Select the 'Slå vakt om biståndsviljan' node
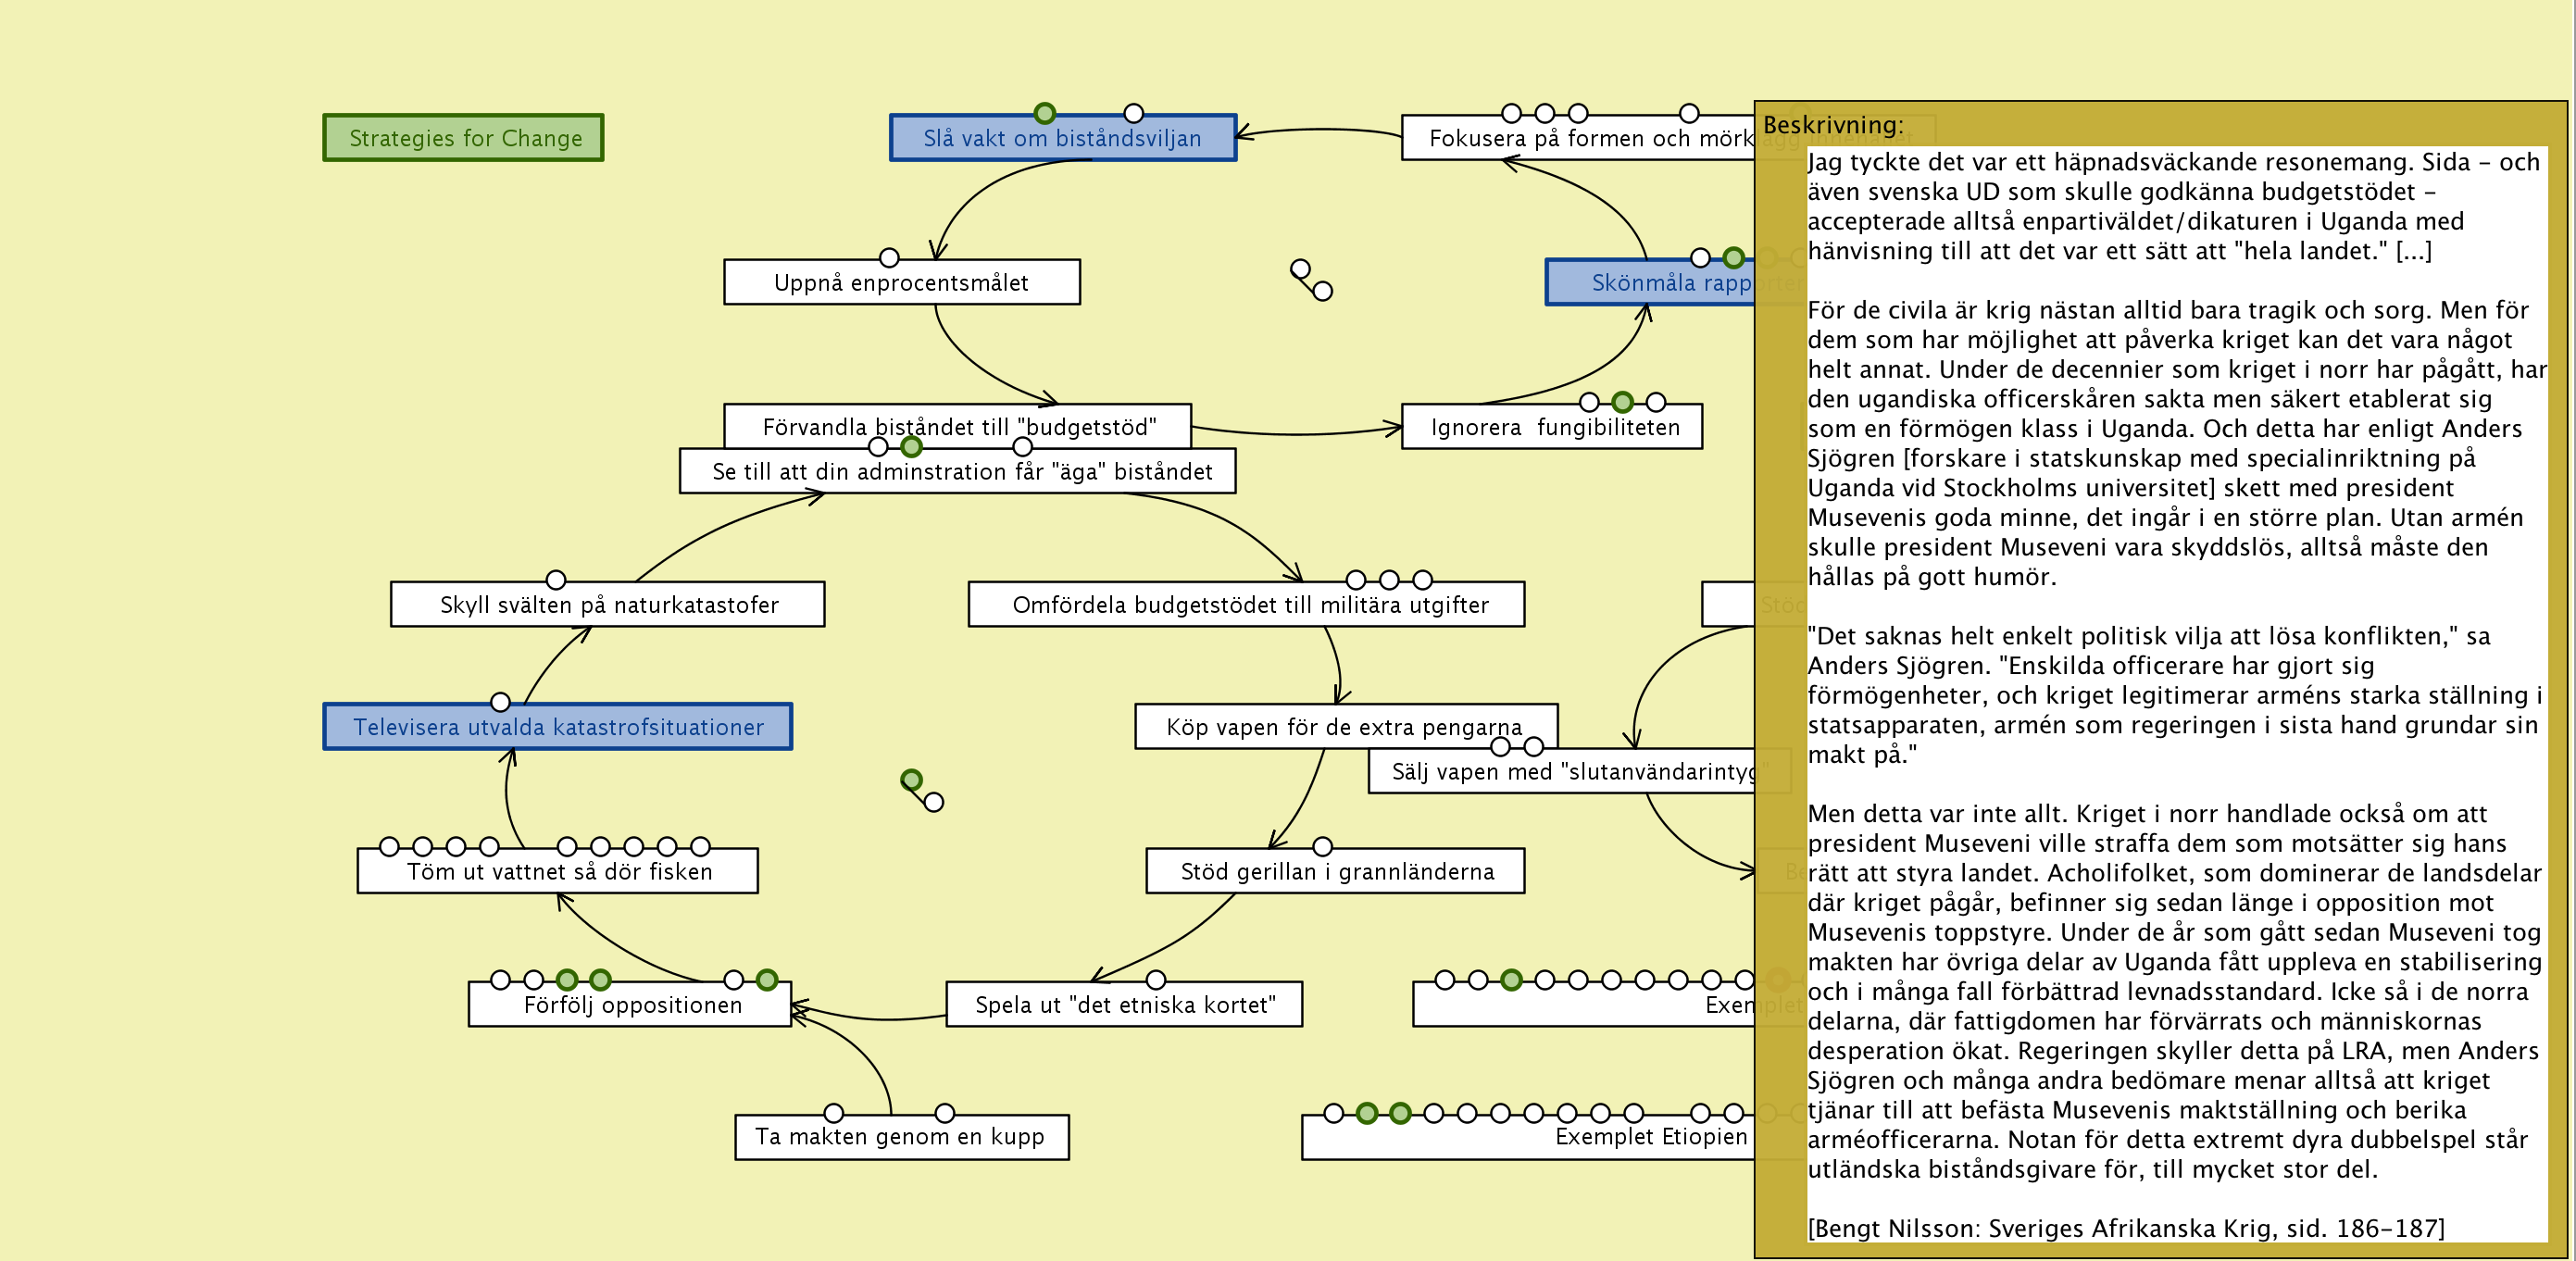The width and height of the screenshot is (2576, 1261). pos(1062,139)
